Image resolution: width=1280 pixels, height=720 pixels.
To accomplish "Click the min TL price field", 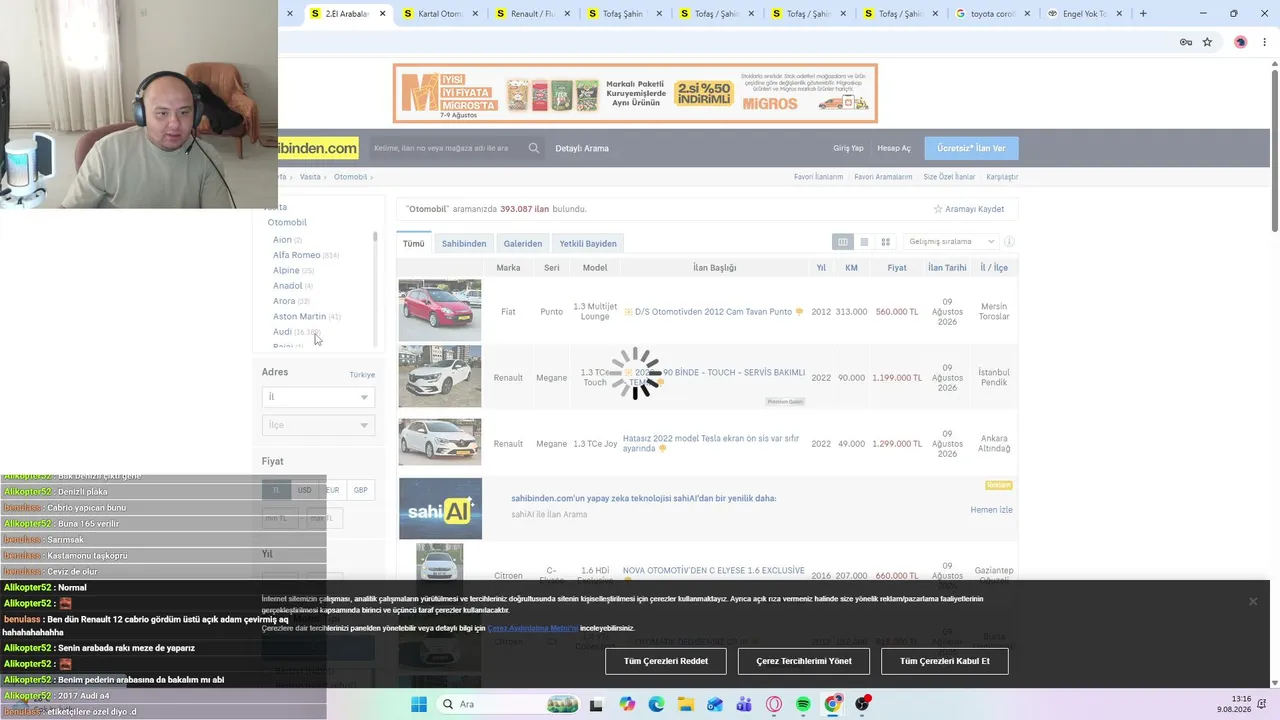I will pos(280,518).
